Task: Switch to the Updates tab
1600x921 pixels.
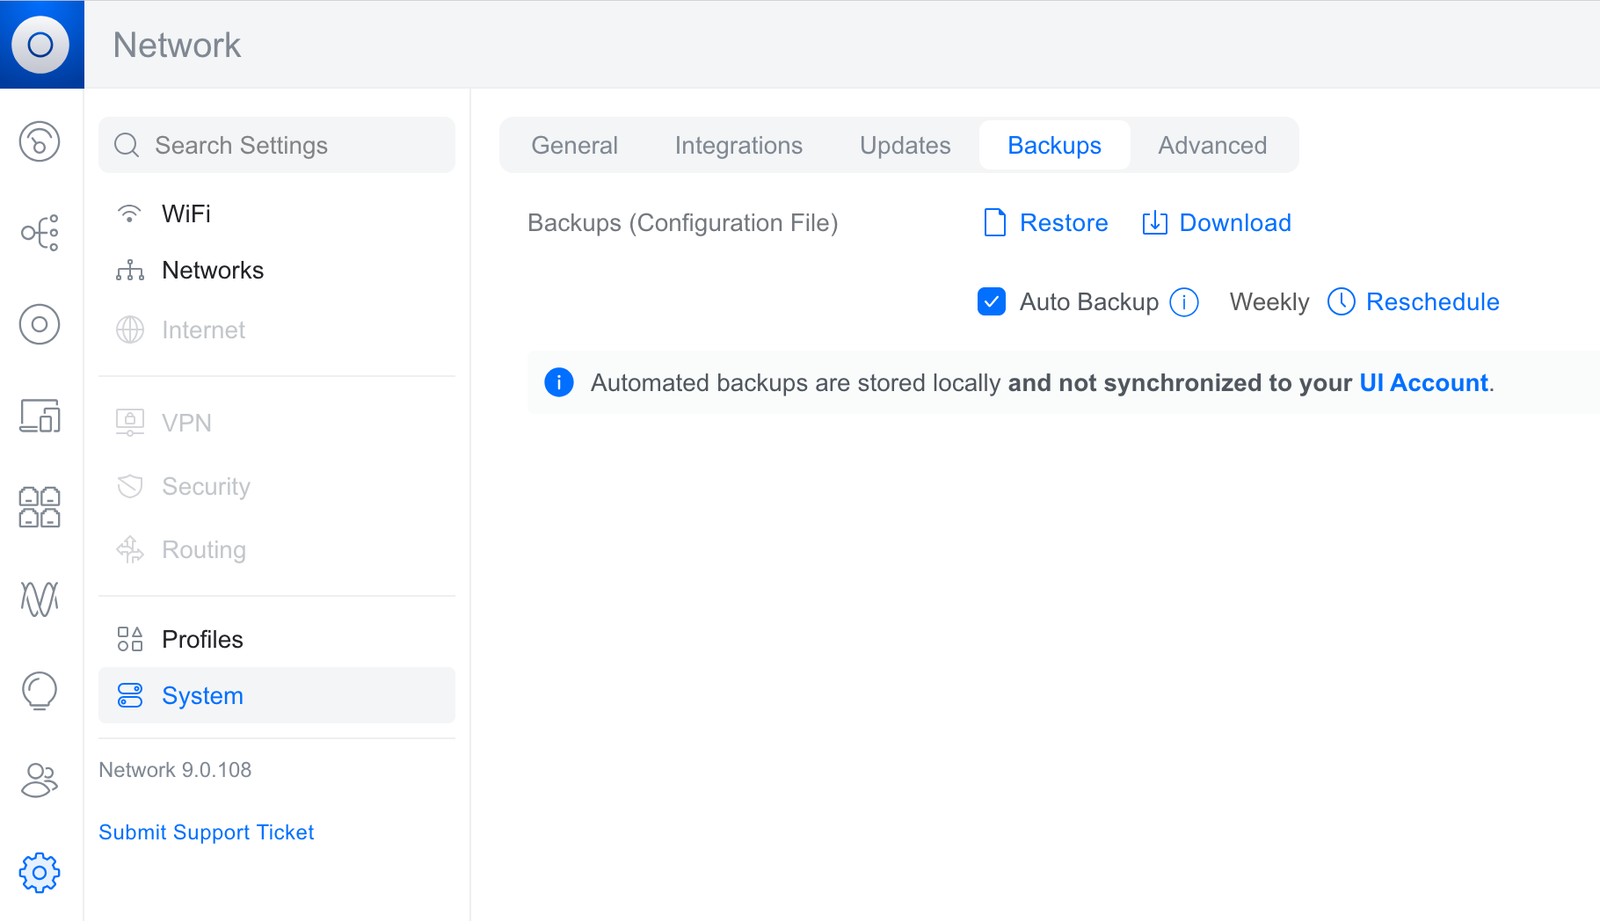Action: point(904,145)
